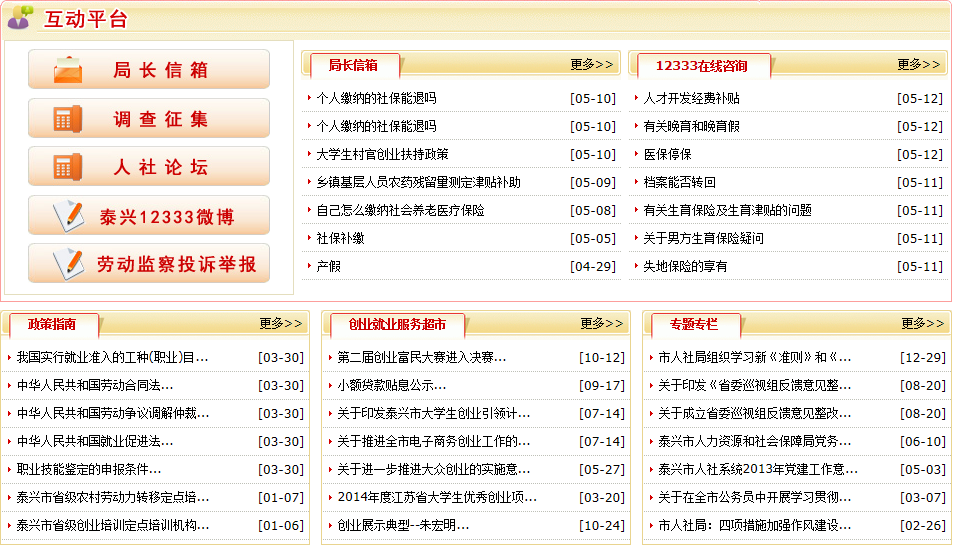Open the 档案能否转回 consultation
Viewport: 954px width, 548px height.
(x=680, y=182)
